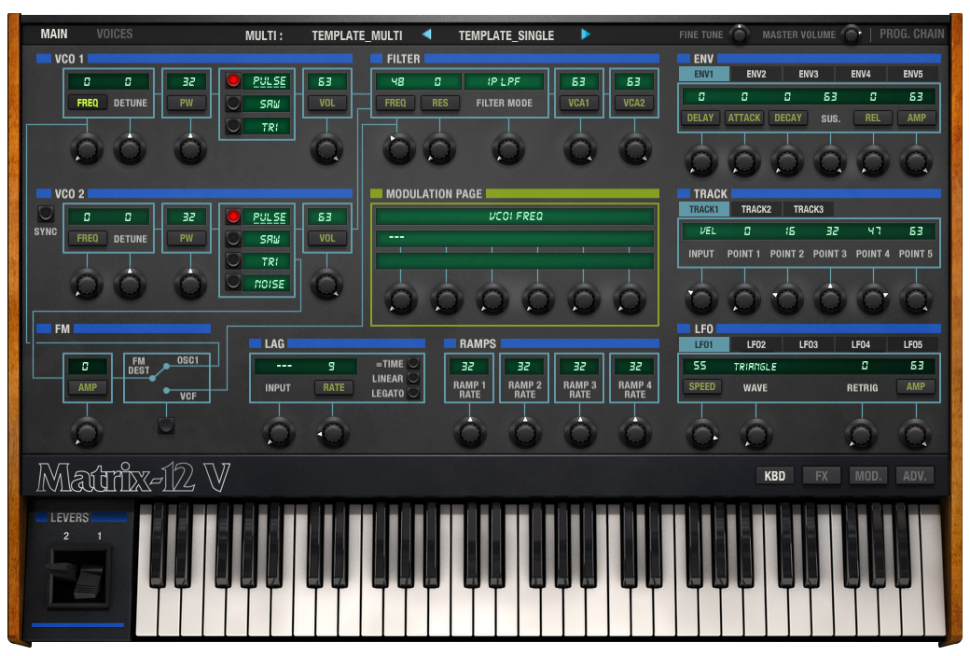The image size is (970, 656).
Task: Enable LAG LEGATO option
Action: 413,393
